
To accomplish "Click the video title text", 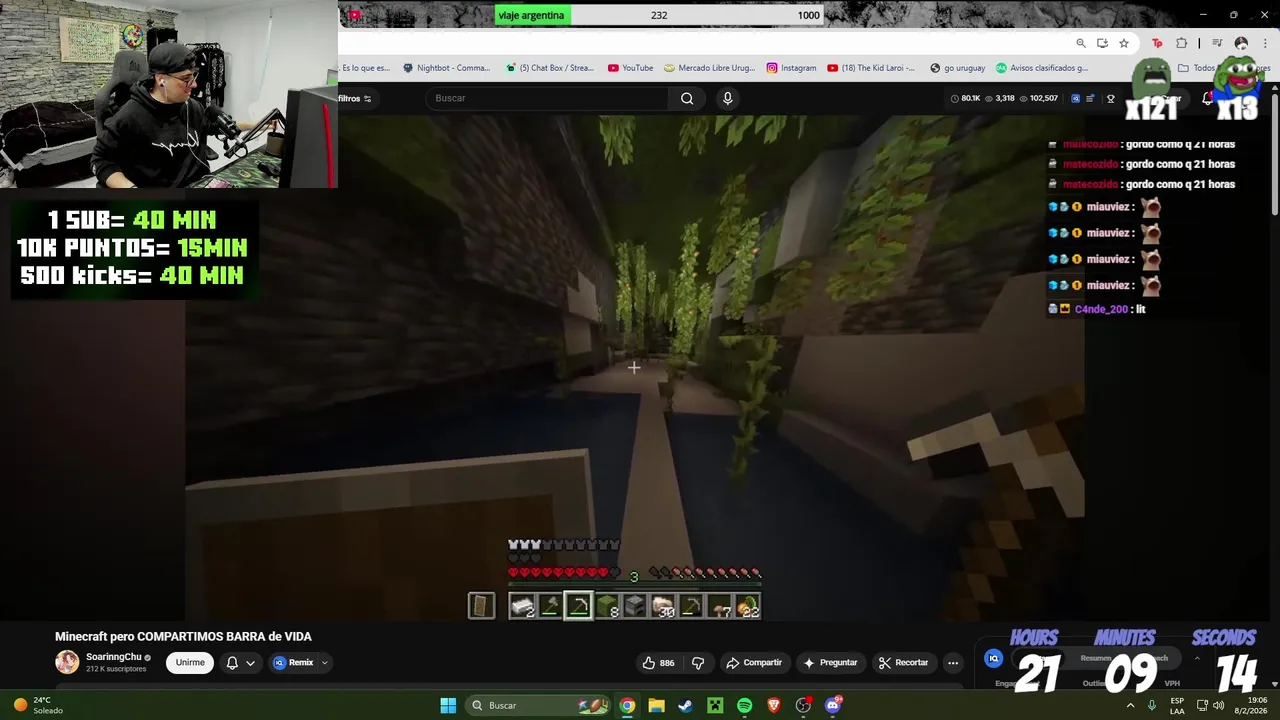I will pos(183,636).
